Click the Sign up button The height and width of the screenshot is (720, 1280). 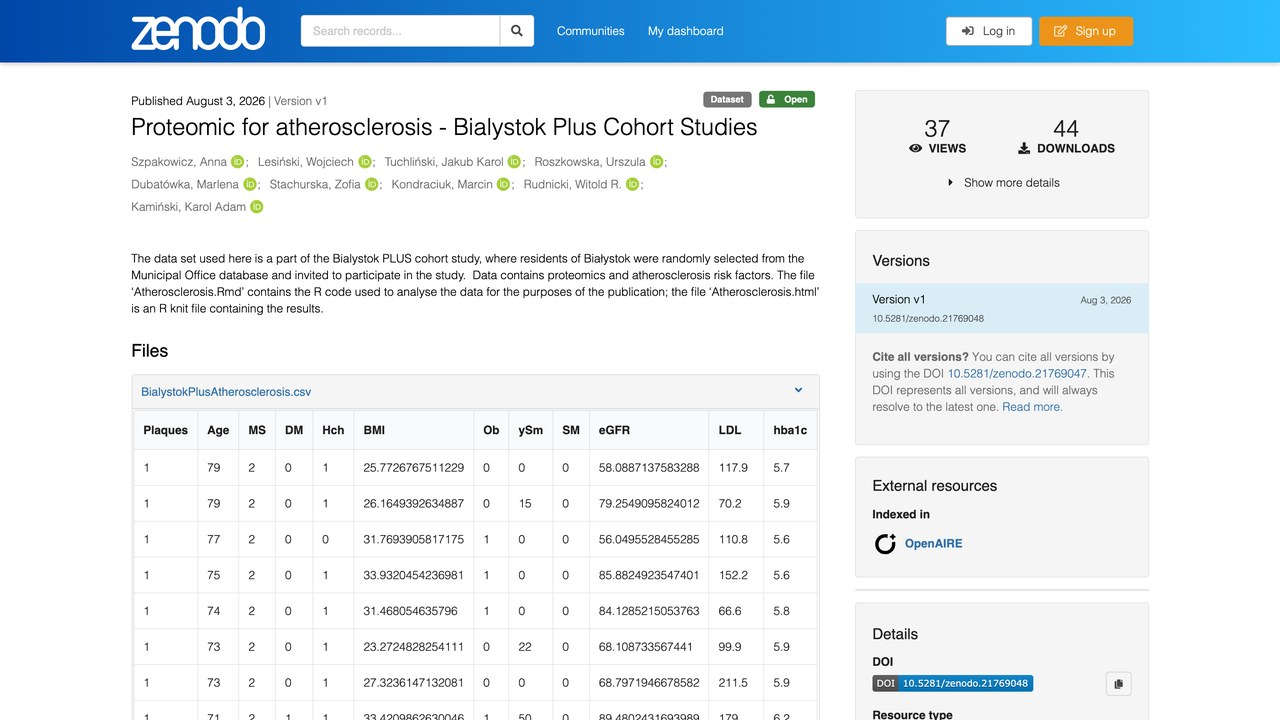pos(1086,31)
